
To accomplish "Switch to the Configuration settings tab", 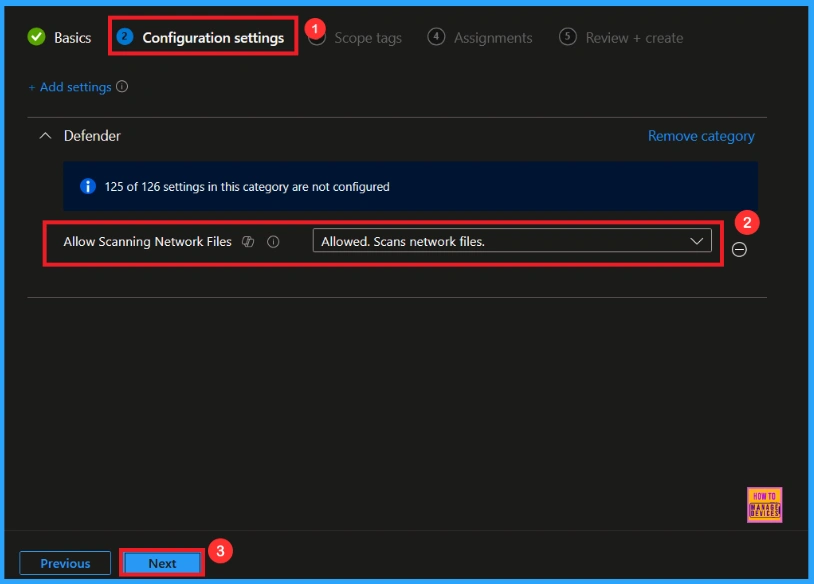I will 212,38.
